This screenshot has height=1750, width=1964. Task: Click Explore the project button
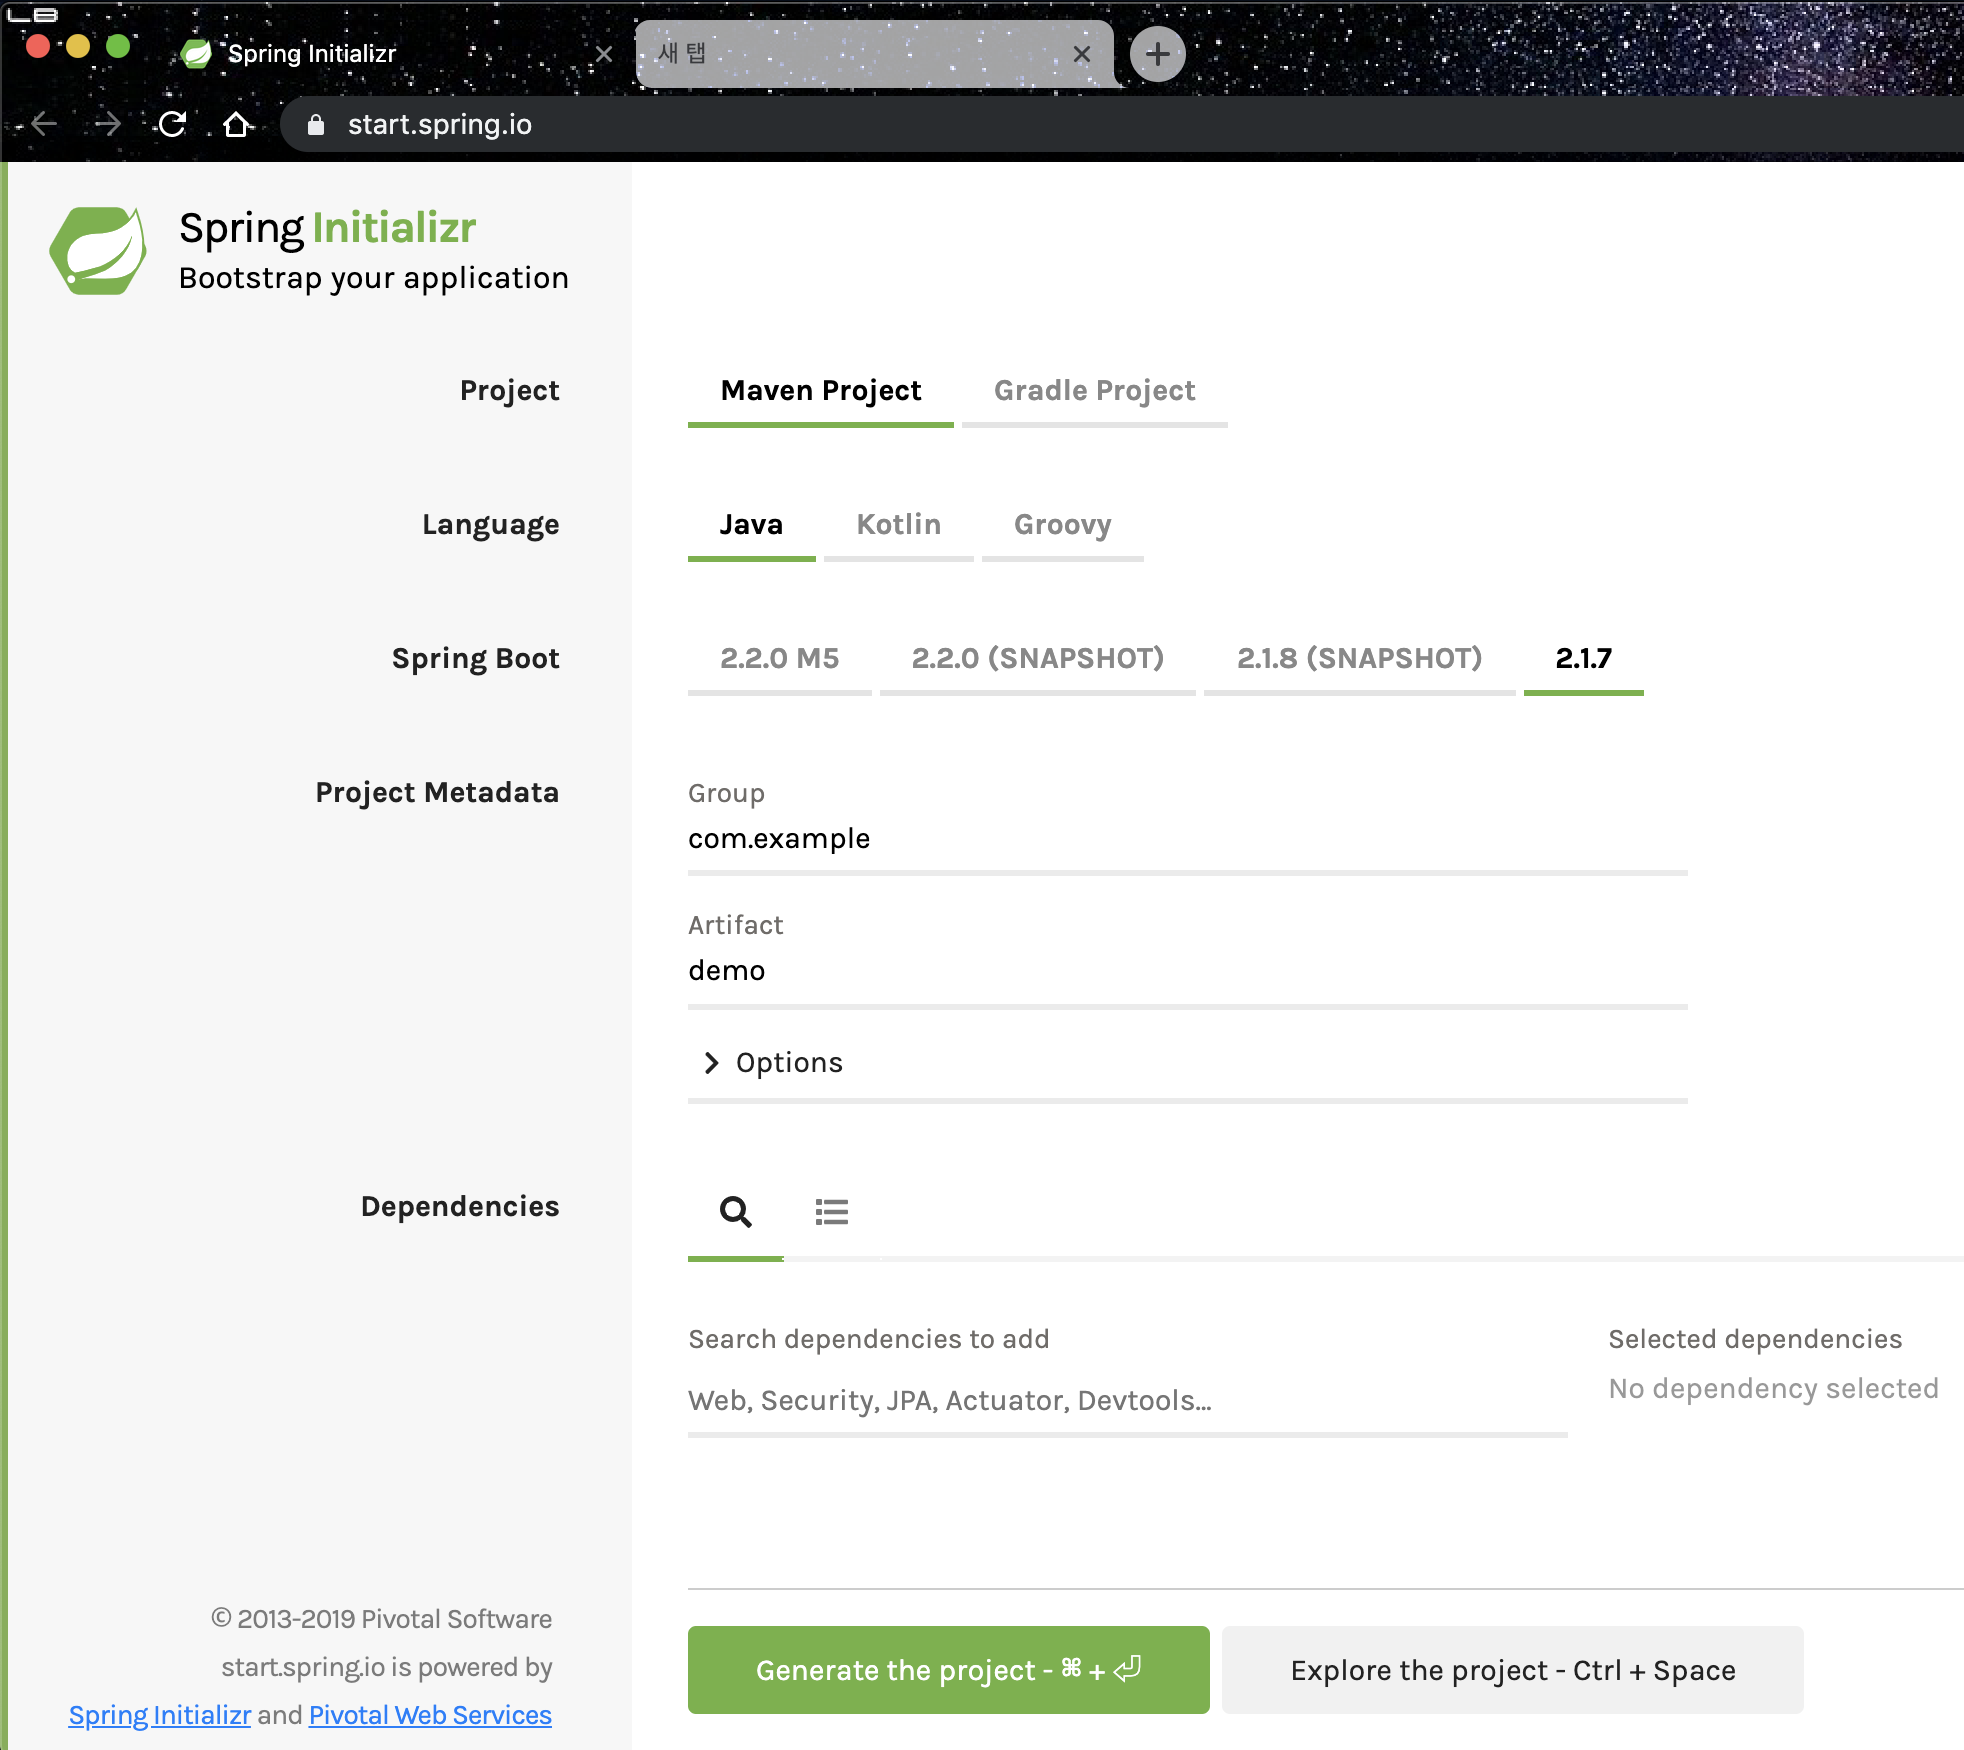pyautogui.click(x=1512, y=1670)
